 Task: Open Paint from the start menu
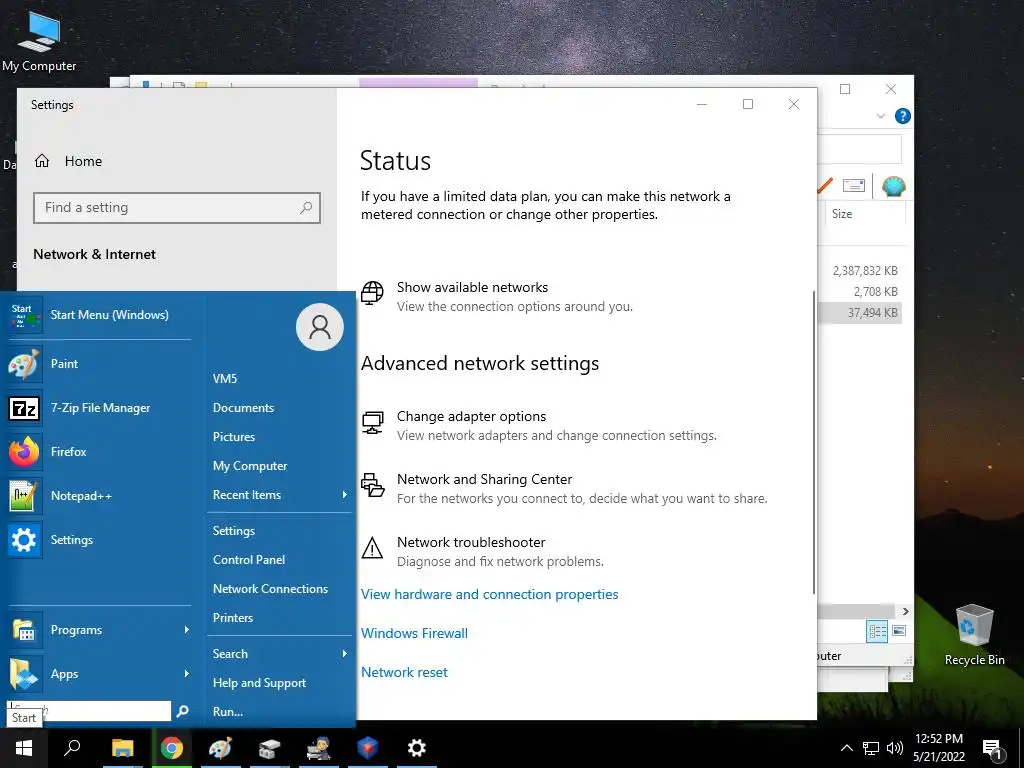coord(98,364)
